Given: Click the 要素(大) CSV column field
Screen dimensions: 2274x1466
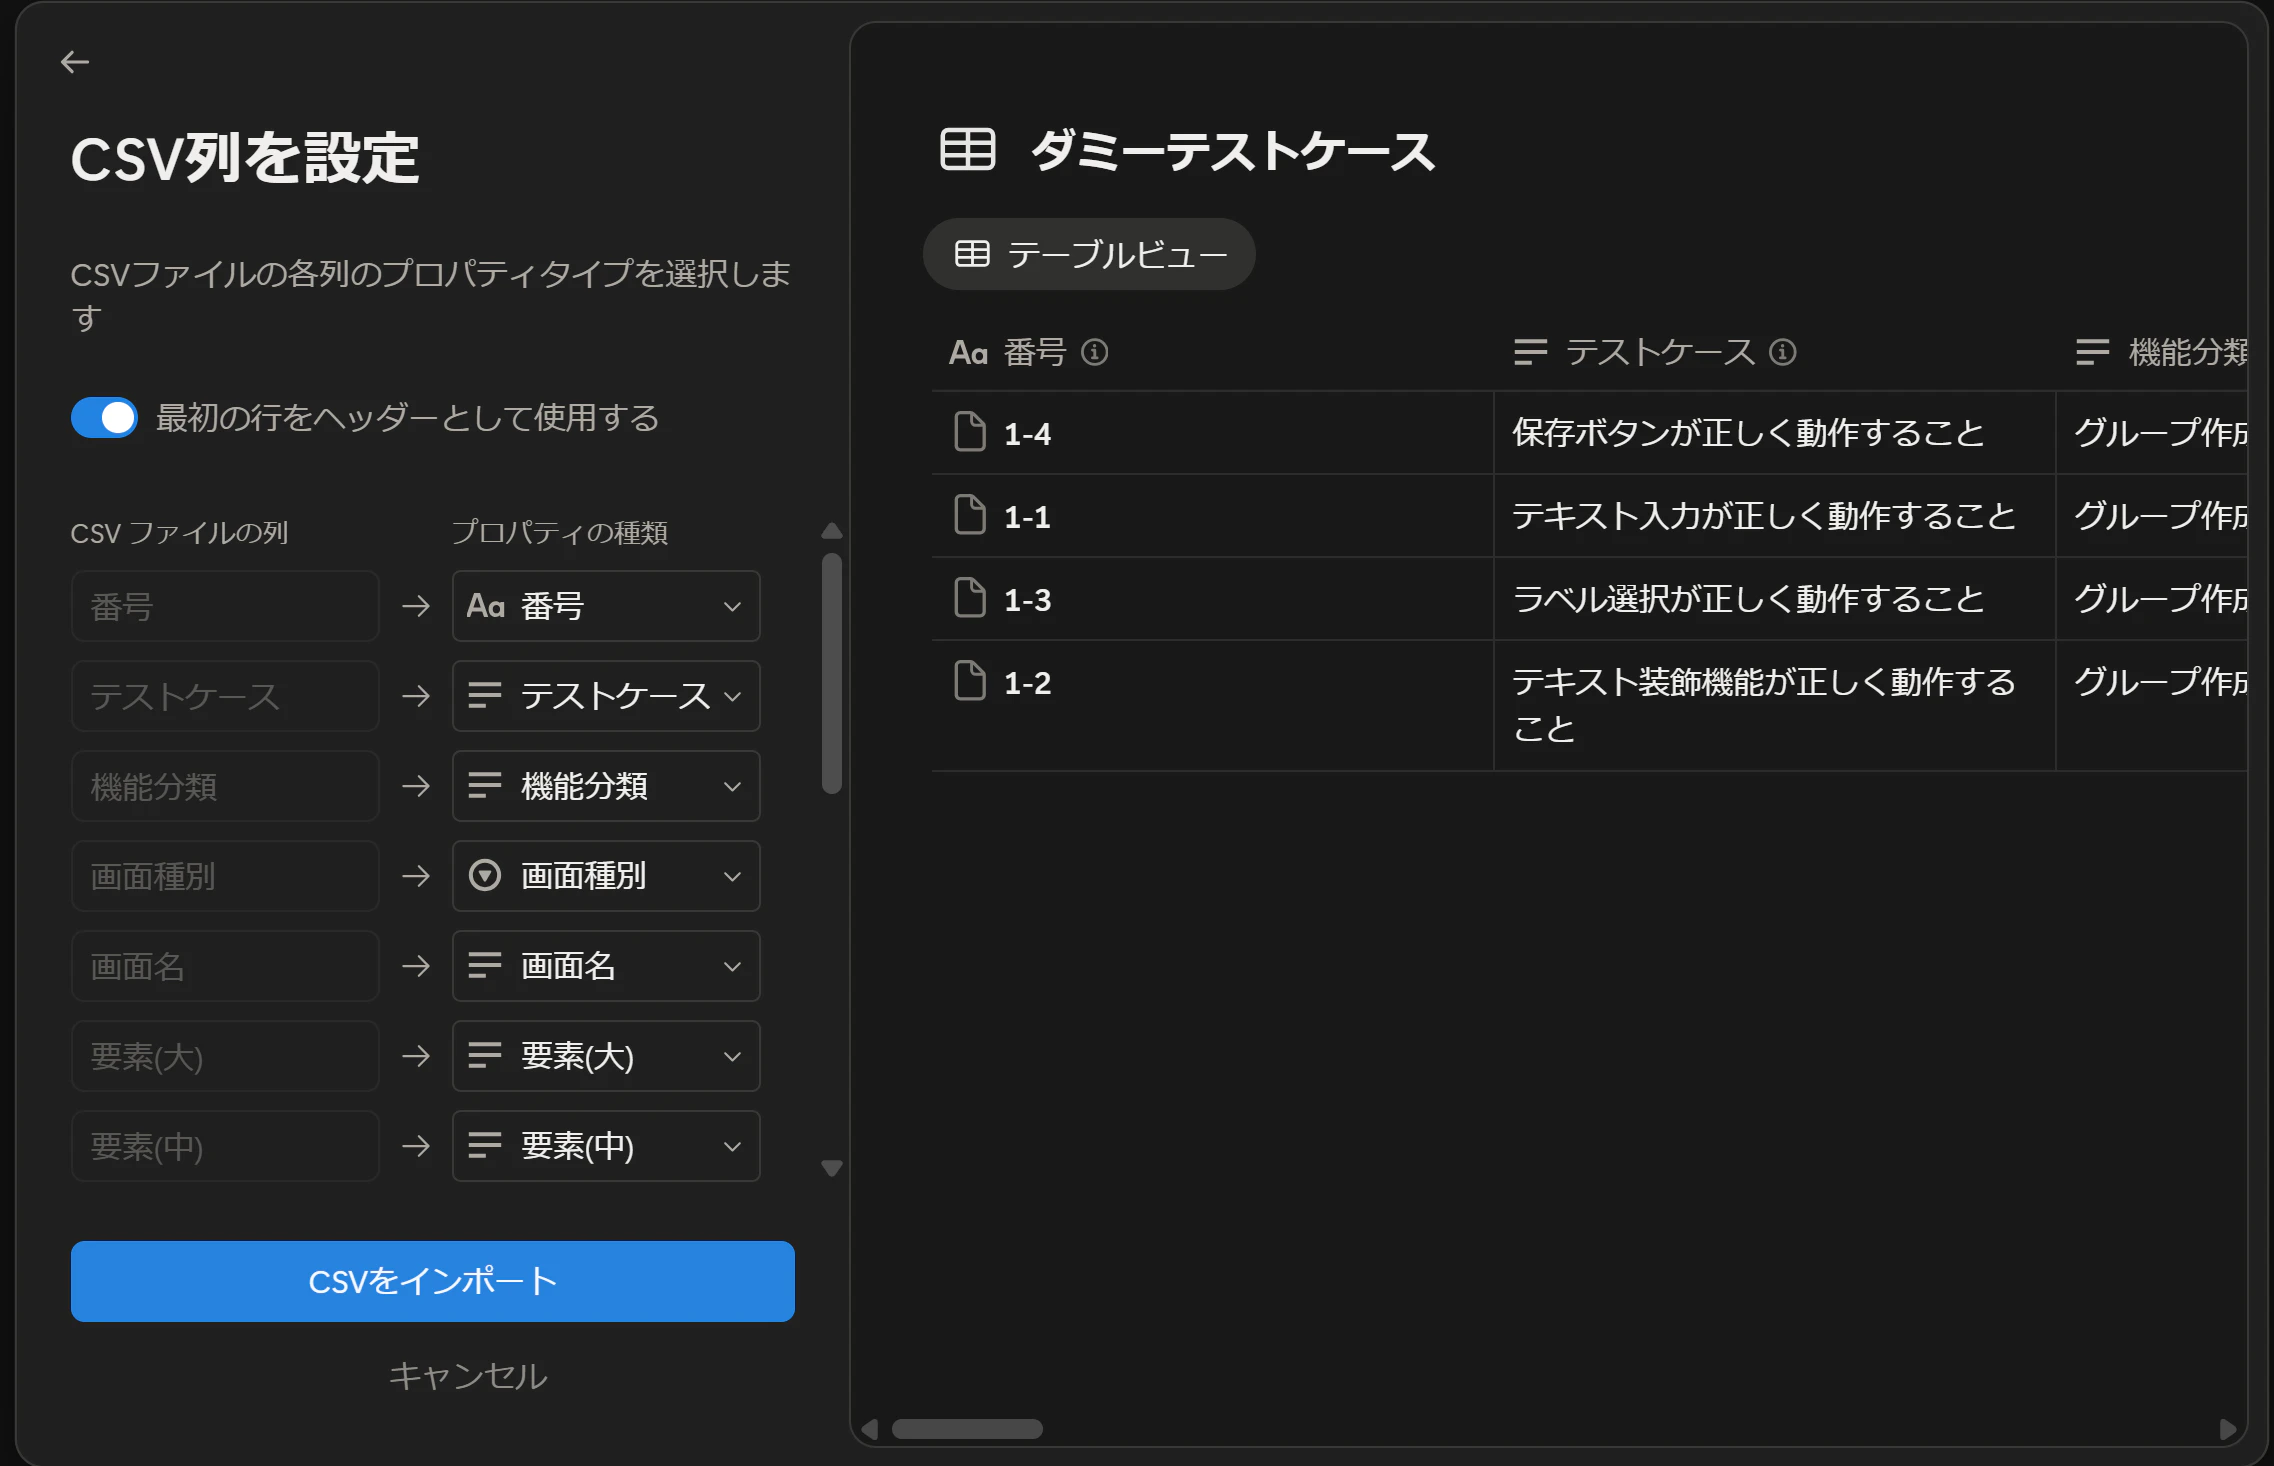Looking at the screenshot, I should (x=225, y=1056).
